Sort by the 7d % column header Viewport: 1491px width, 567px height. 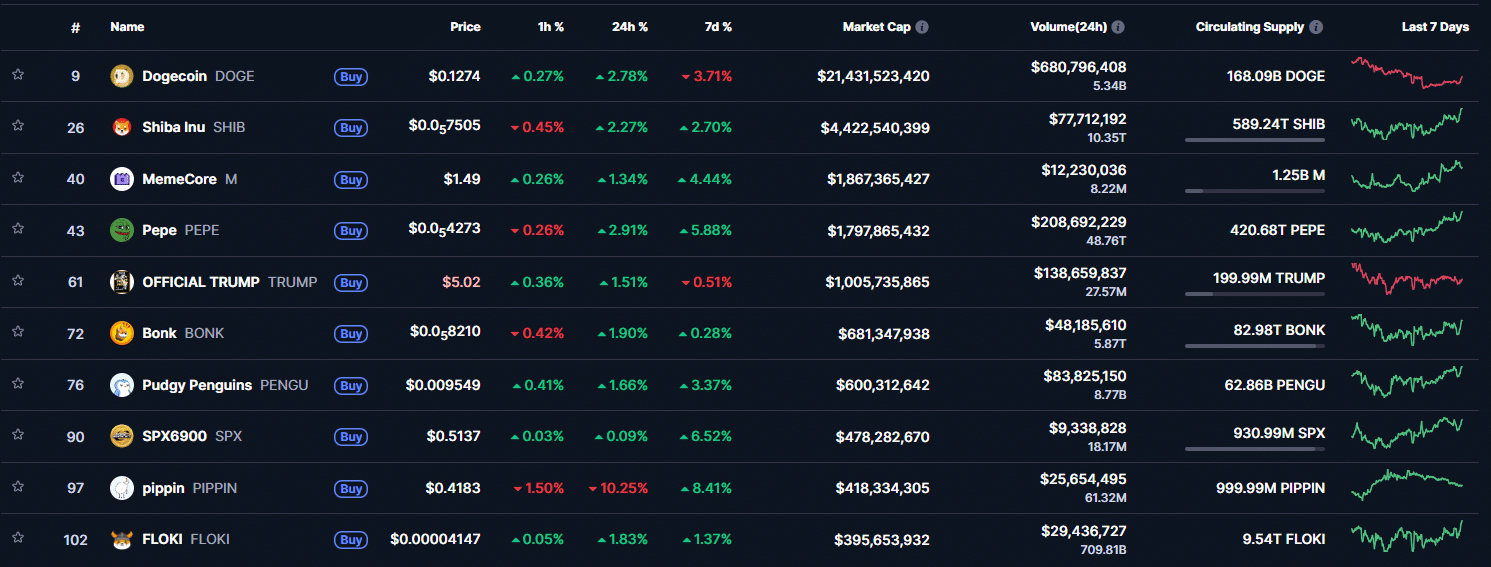click(x=717, y=27)
